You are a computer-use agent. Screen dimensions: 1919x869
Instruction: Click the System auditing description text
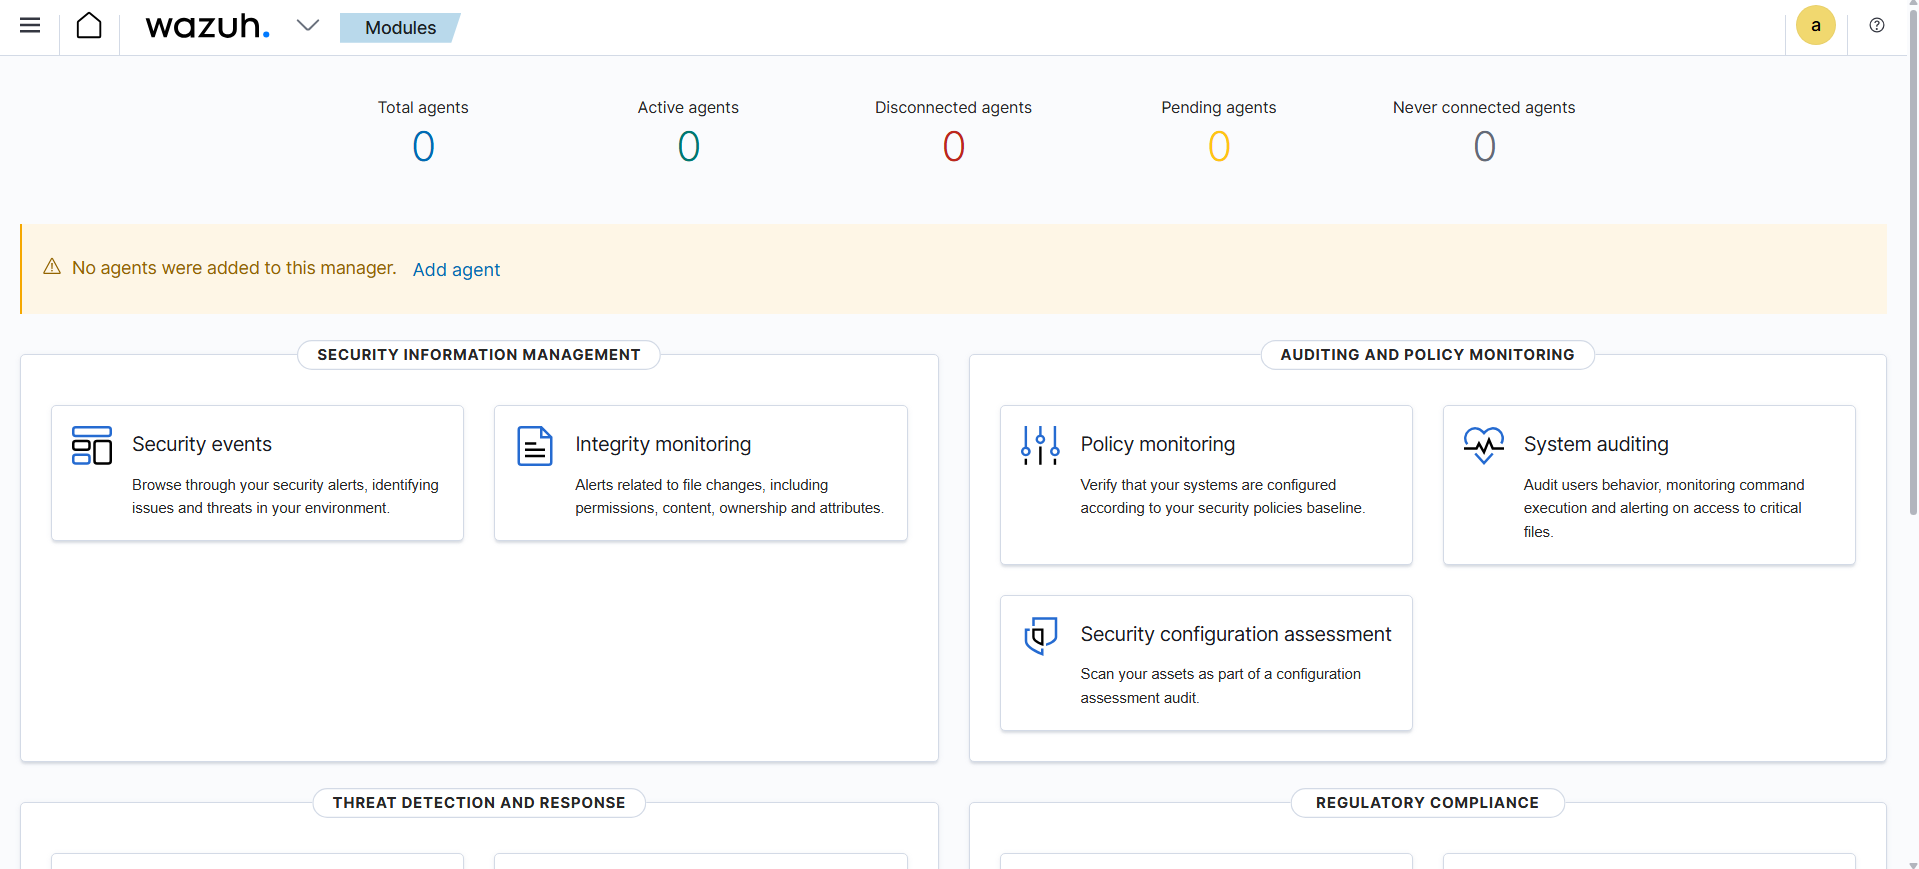1664,508
